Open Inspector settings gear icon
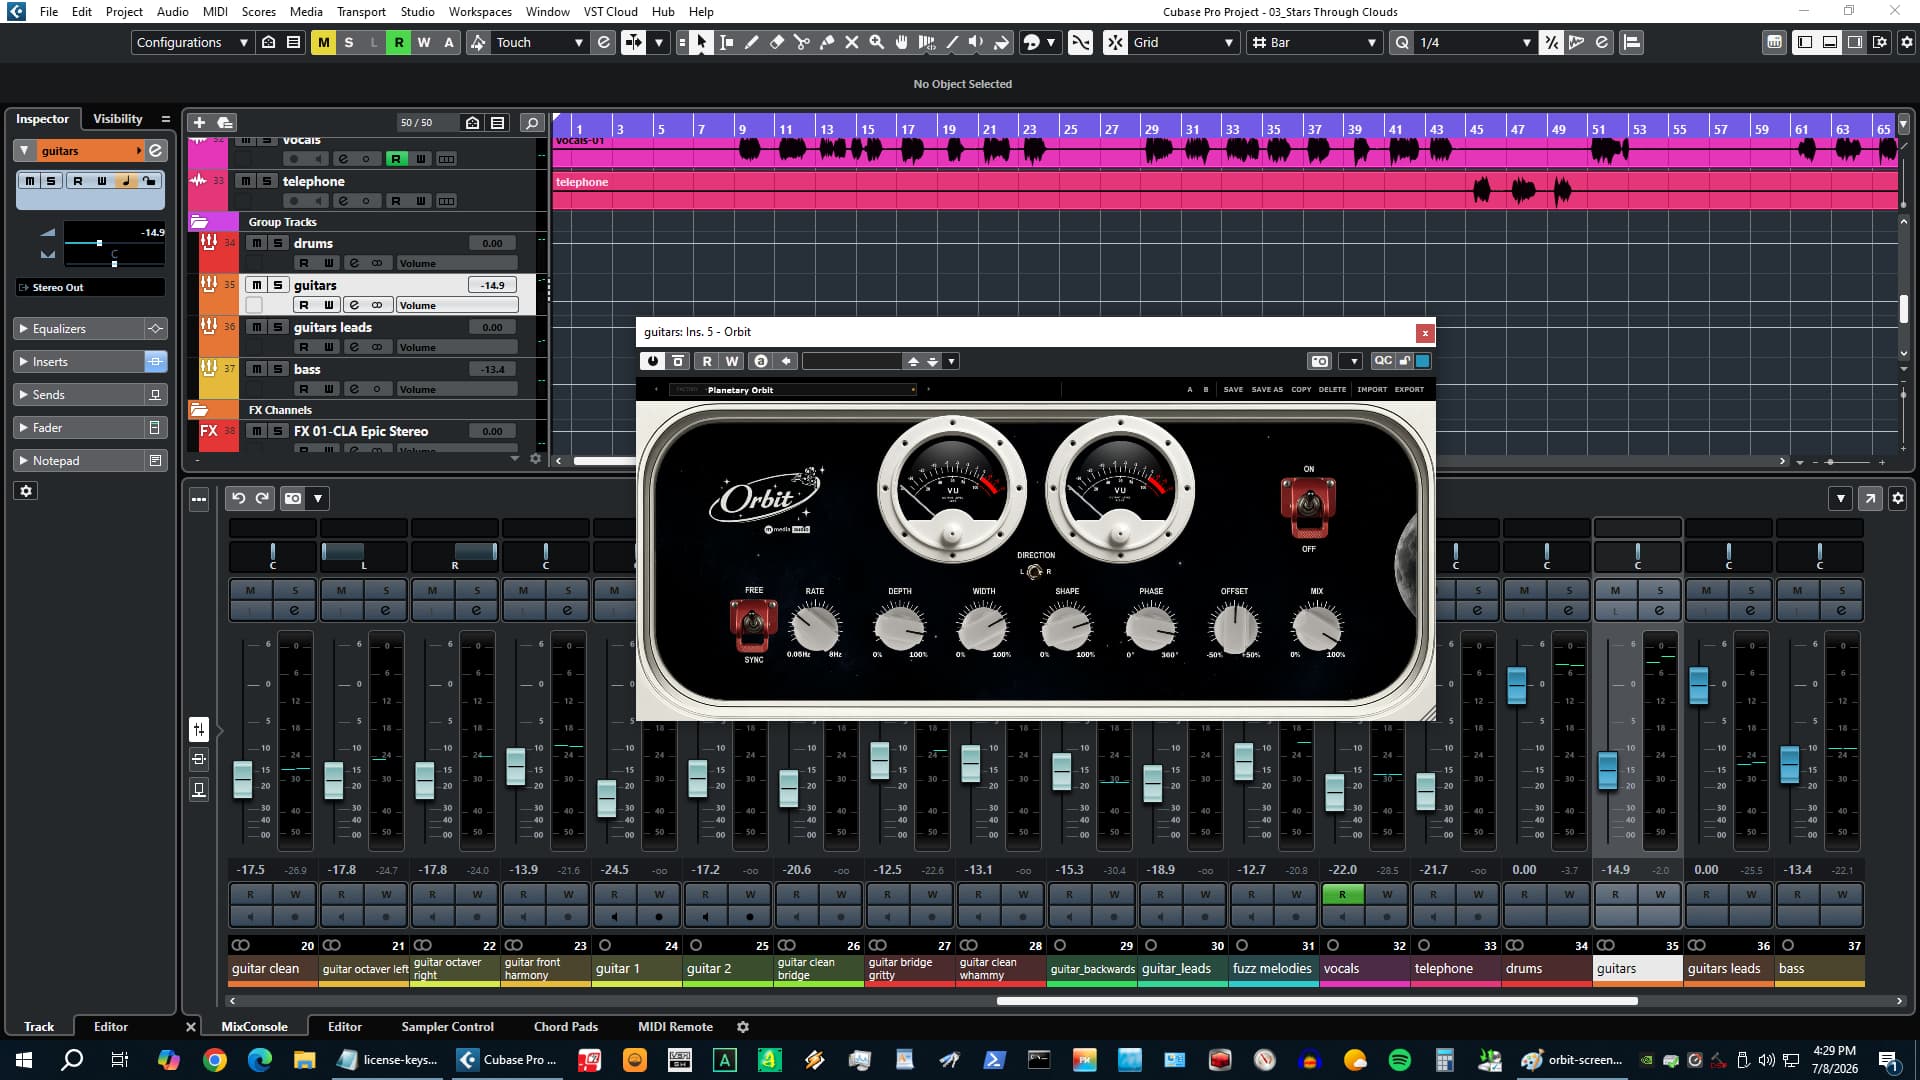Screen dimensions: 1920x1080 point(26,491)
